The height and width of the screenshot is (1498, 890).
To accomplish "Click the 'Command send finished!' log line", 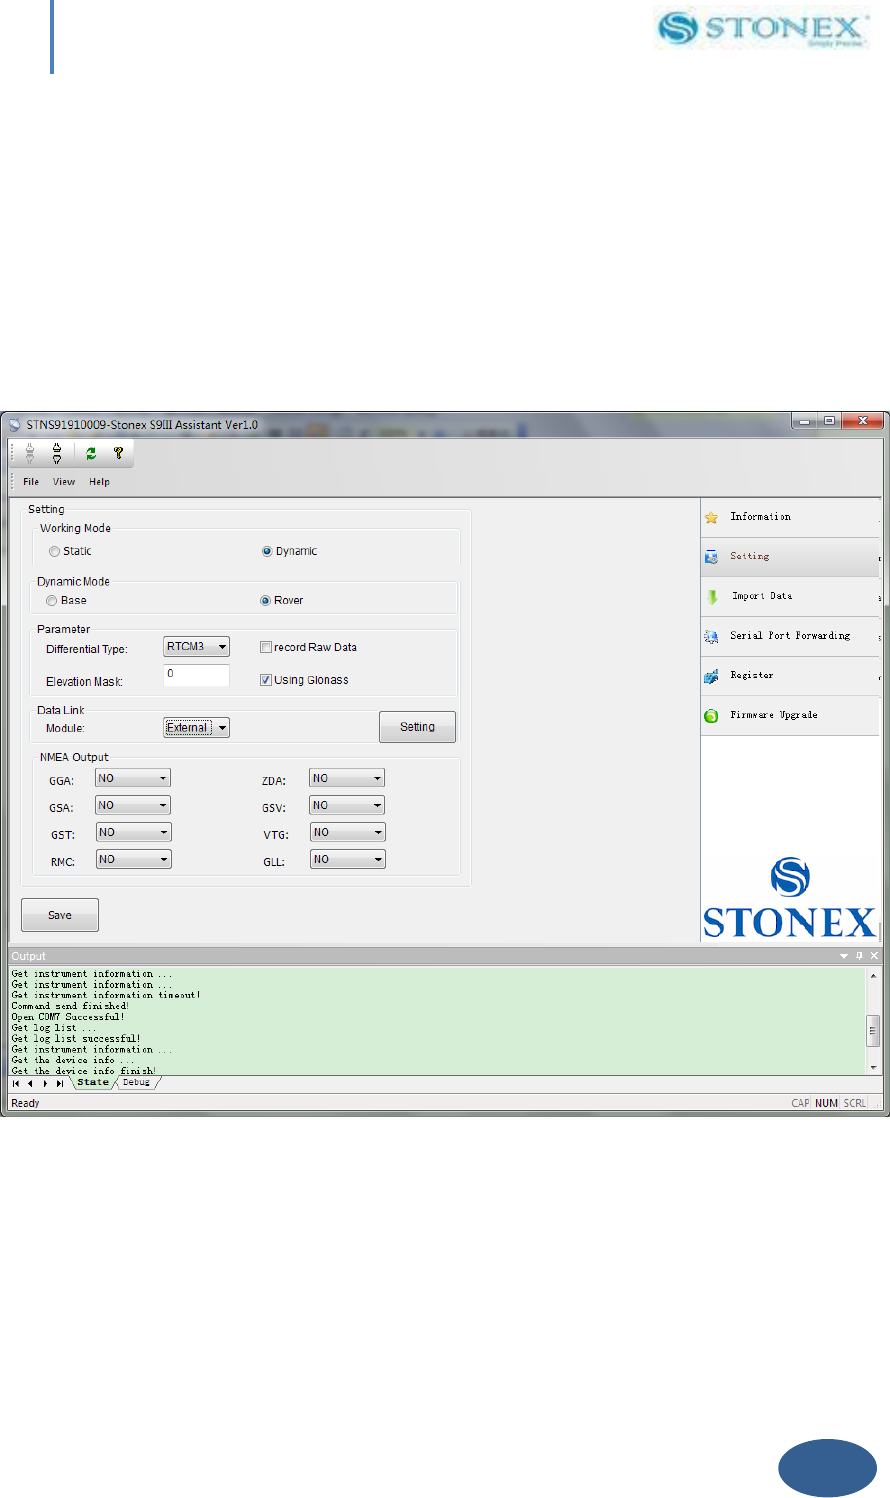I will [x=70, y=1006].
